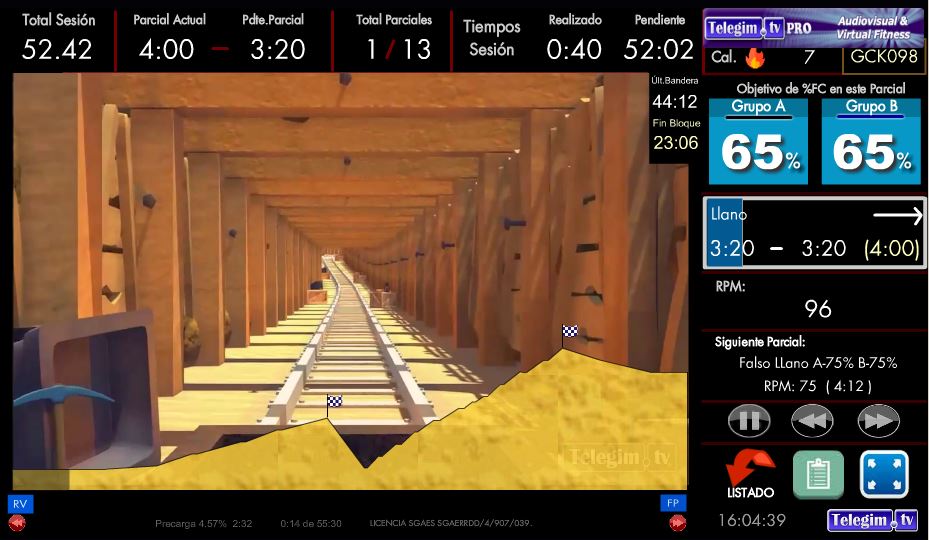The image size is (929, 540).
Task: Click the checkered flag on the right hill
Action: point(569,332)
